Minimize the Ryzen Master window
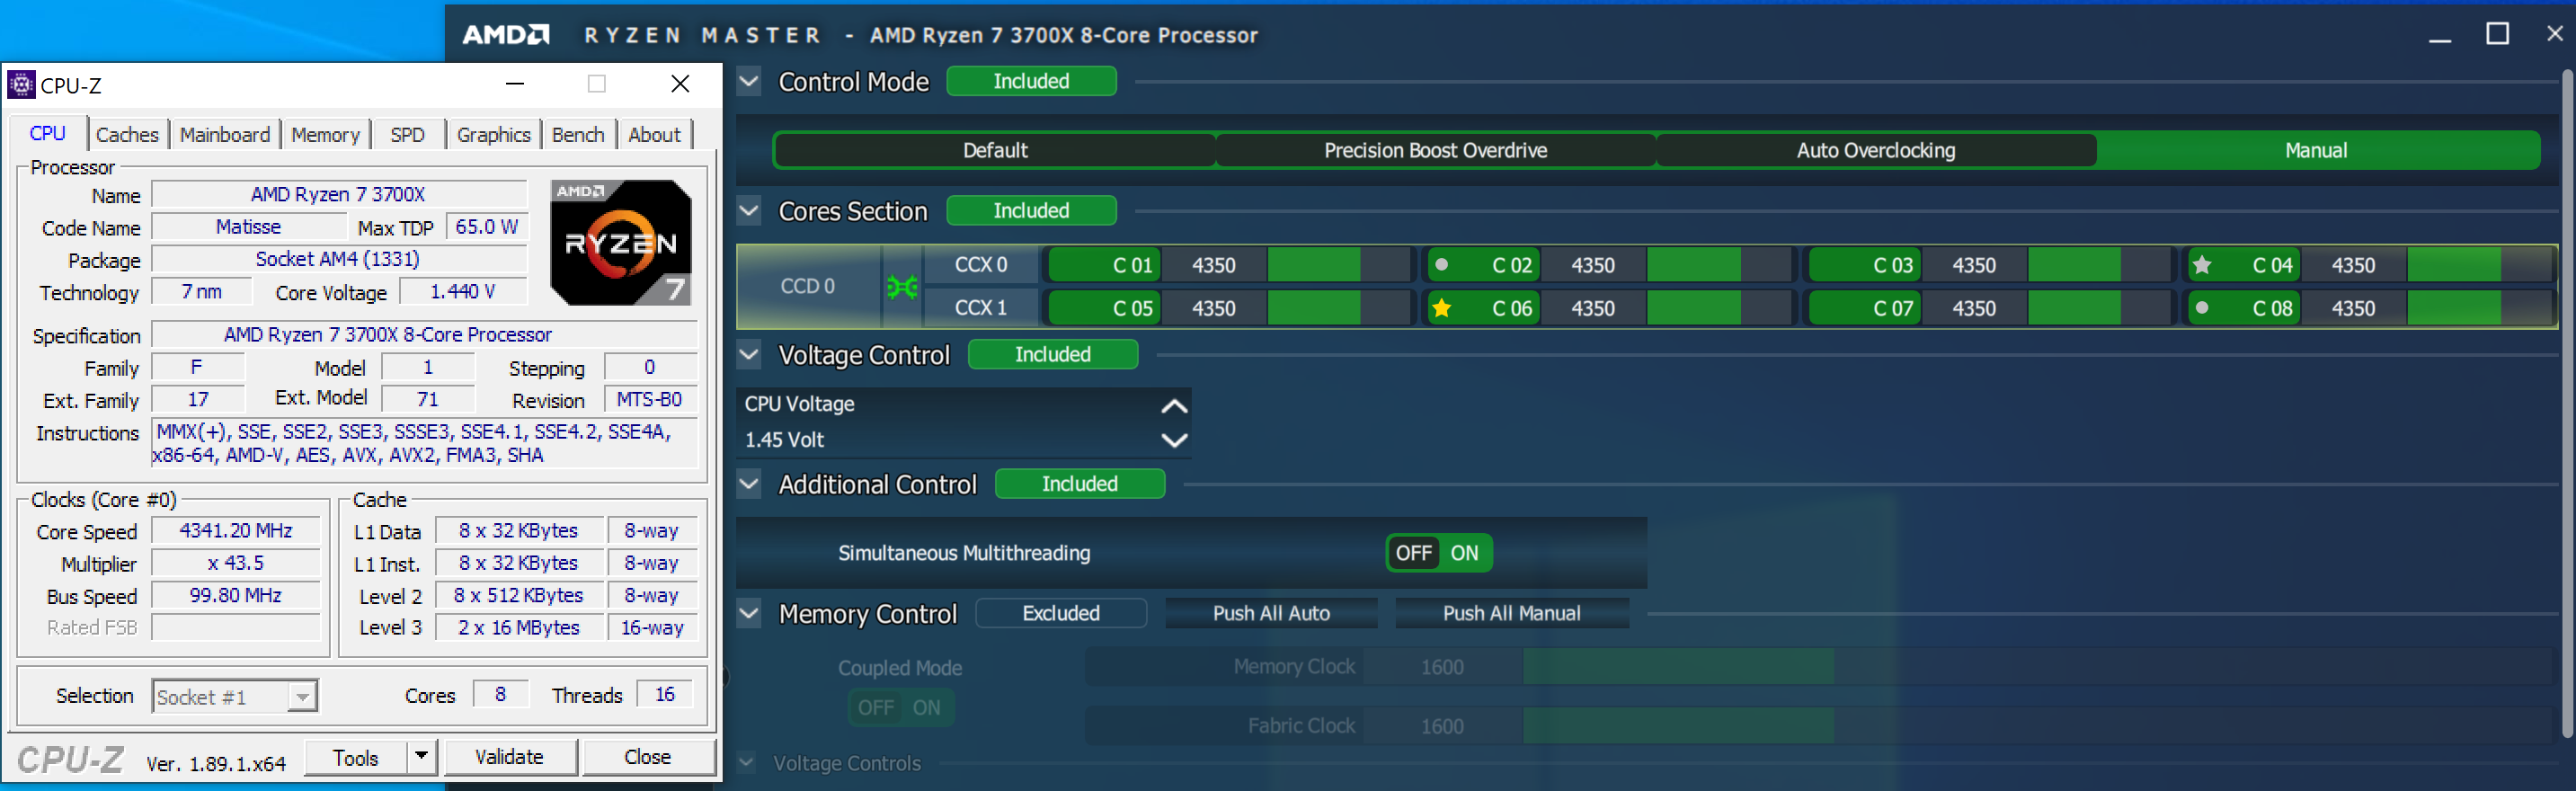This screenshot has height=791, width=2576. click(x=2440, y=40)
